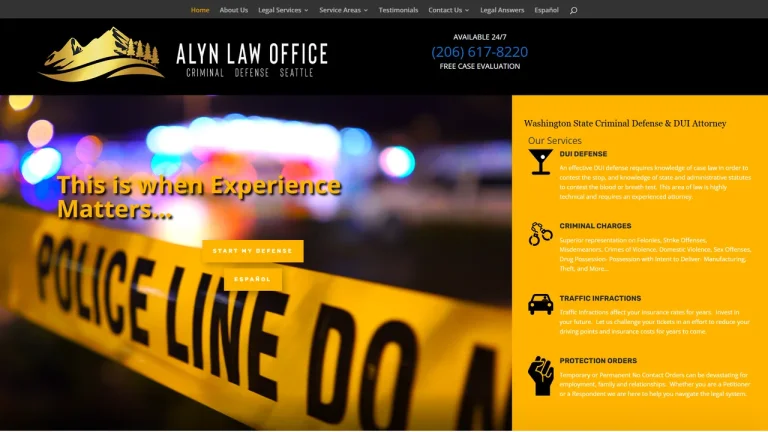
Task: Go to the Home menu item
Action: point(200,10)
